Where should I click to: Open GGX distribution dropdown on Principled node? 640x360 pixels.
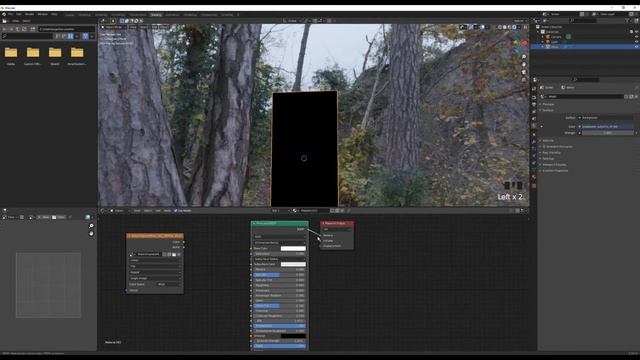(x=280, y=236)
